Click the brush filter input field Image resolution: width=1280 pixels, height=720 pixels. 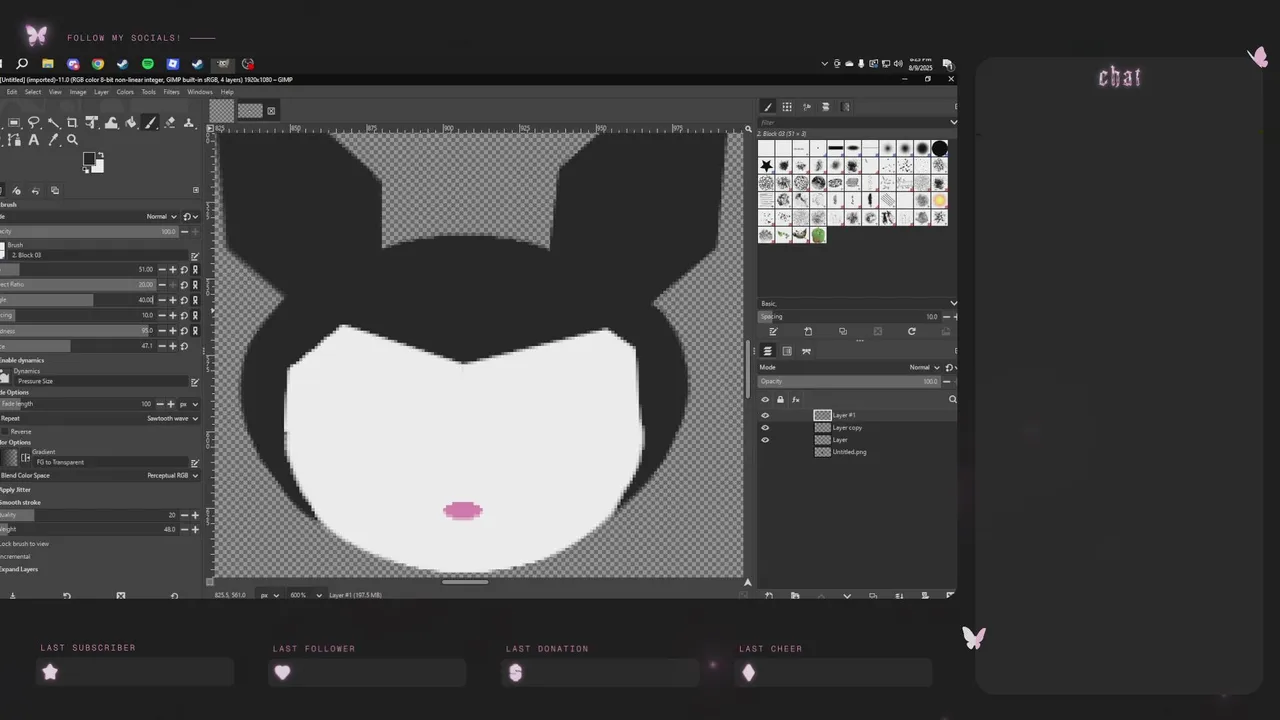click(852, 122)
